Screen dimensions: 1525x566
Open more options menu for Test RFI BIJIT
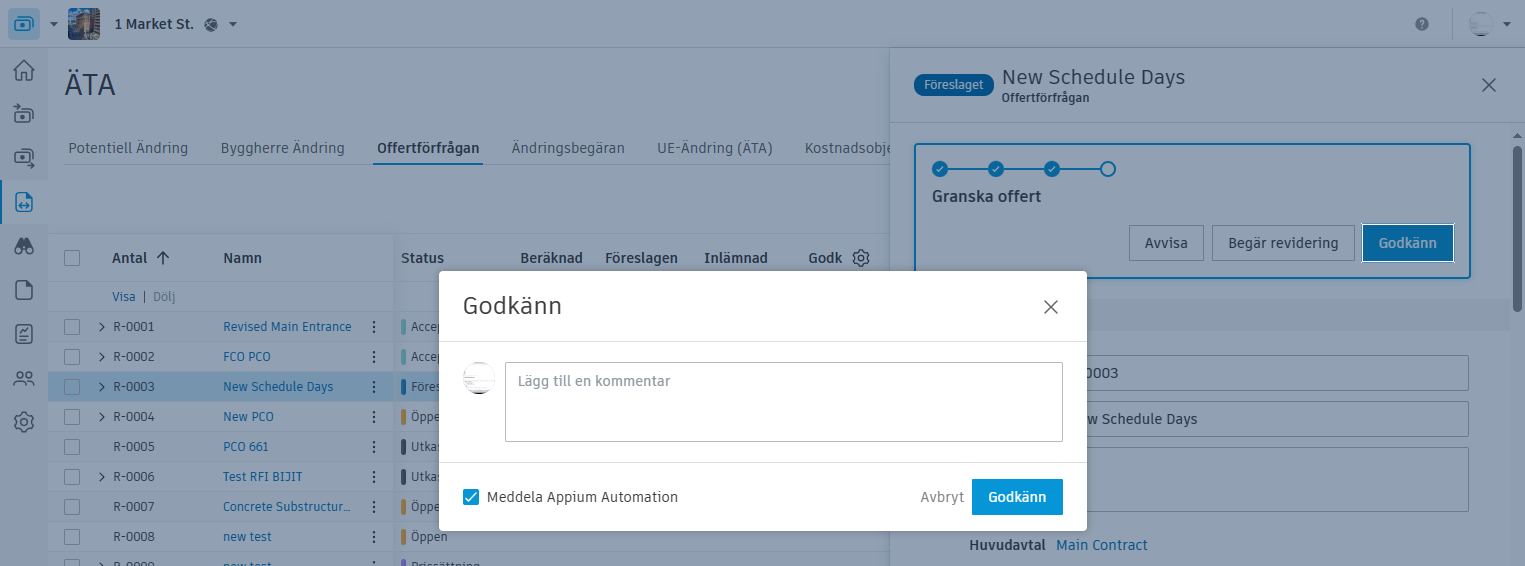pos(374,477)
